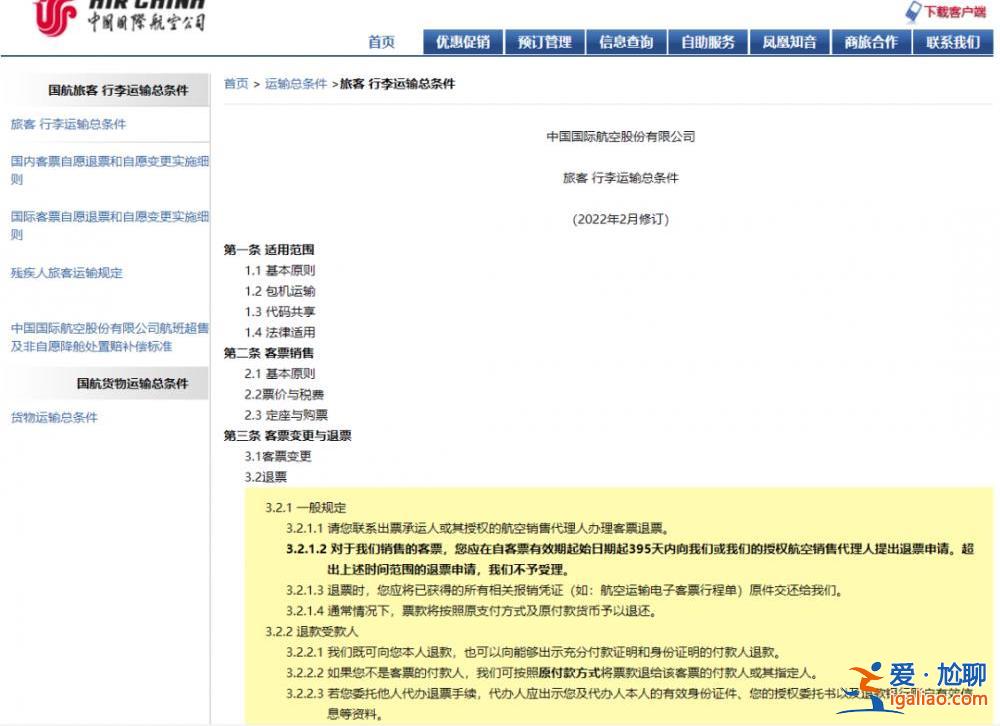
Task: Open the 商旅合作 menu
Action: pos(871,42)
